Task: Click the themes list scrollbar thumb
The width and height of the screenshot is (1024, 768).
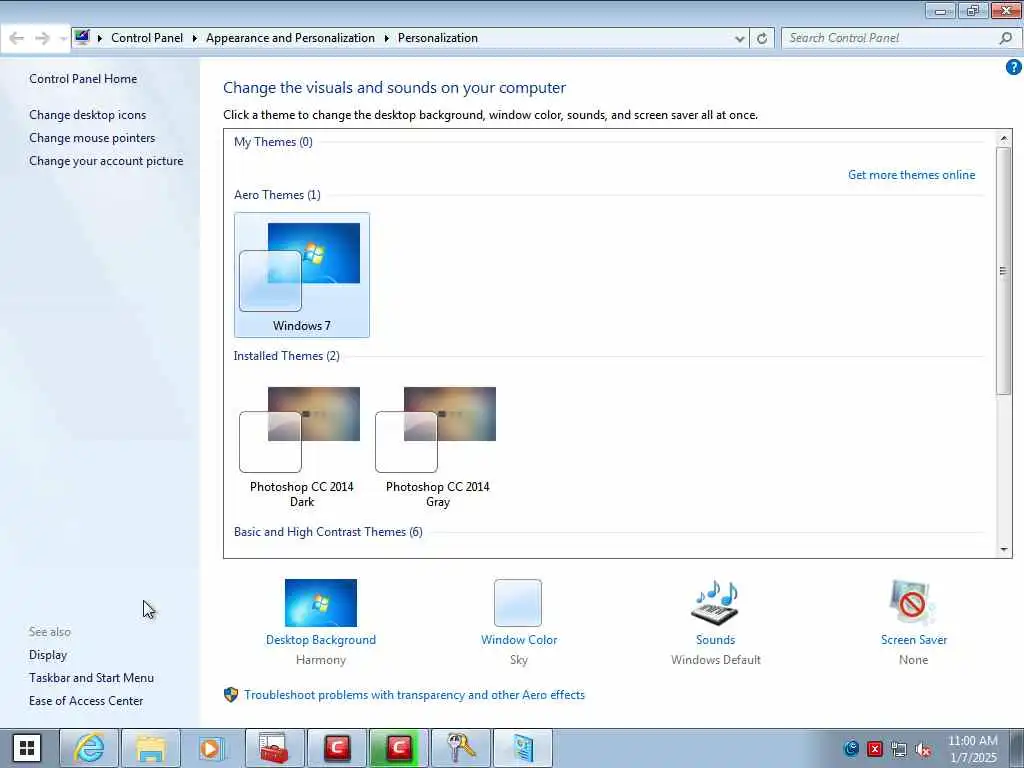Action: [1004, 271]
